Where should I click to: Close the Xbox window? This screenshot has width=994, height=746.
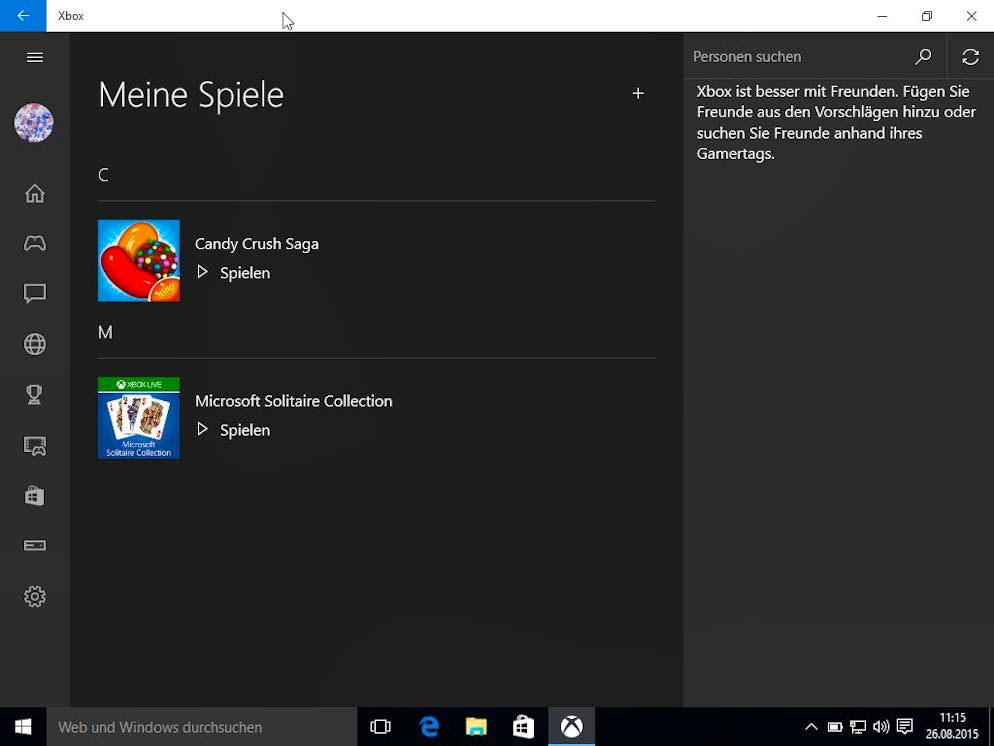971,16
